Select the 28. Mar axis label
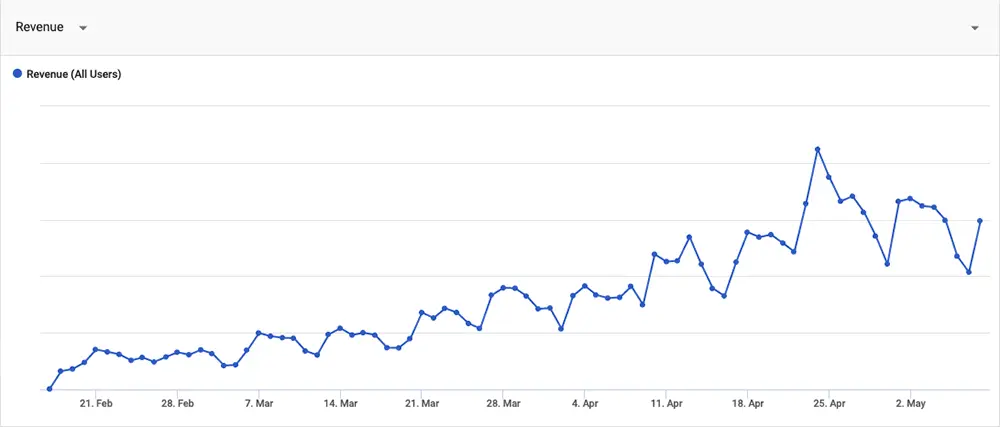This screenshot has width=1000, height=427. (x=503, y=403)
